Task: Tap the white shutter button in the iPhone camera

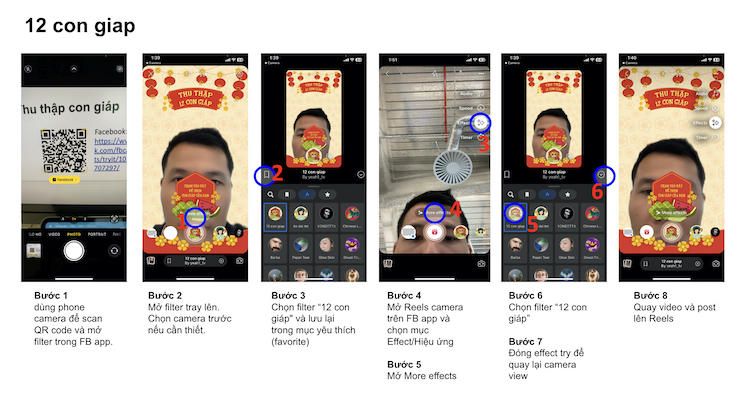Action: [74, 251]
